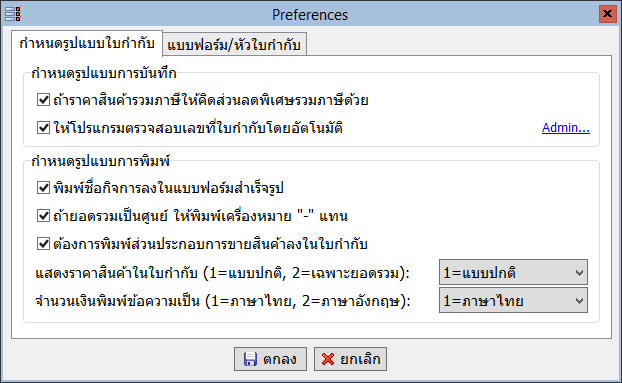Viewport: 622px width, 383px height.
Task: Switch to แบบฟอร์ม/หัวใบกำกับ tab
Action: pyautogui.click(x=234, y=44)
